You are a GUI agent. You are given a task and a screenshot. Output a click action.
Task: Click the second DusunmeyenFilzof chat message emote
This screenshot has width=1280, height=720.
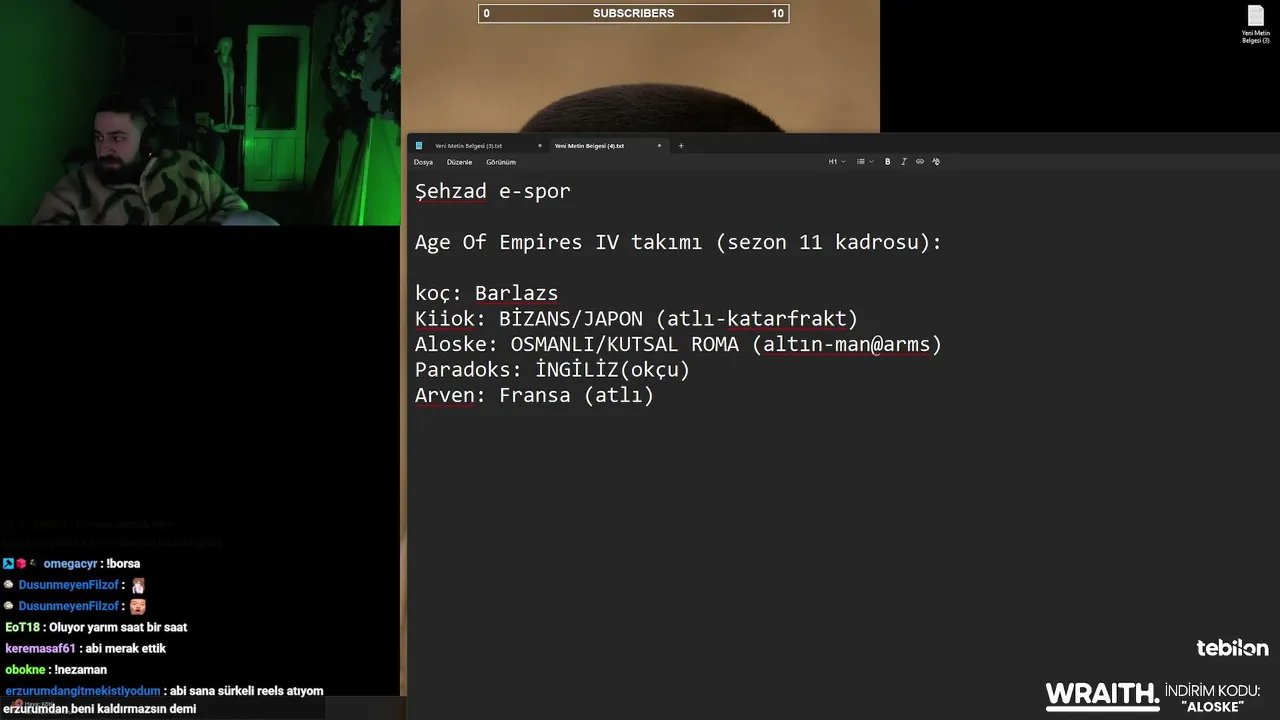[x=138, y=606]
